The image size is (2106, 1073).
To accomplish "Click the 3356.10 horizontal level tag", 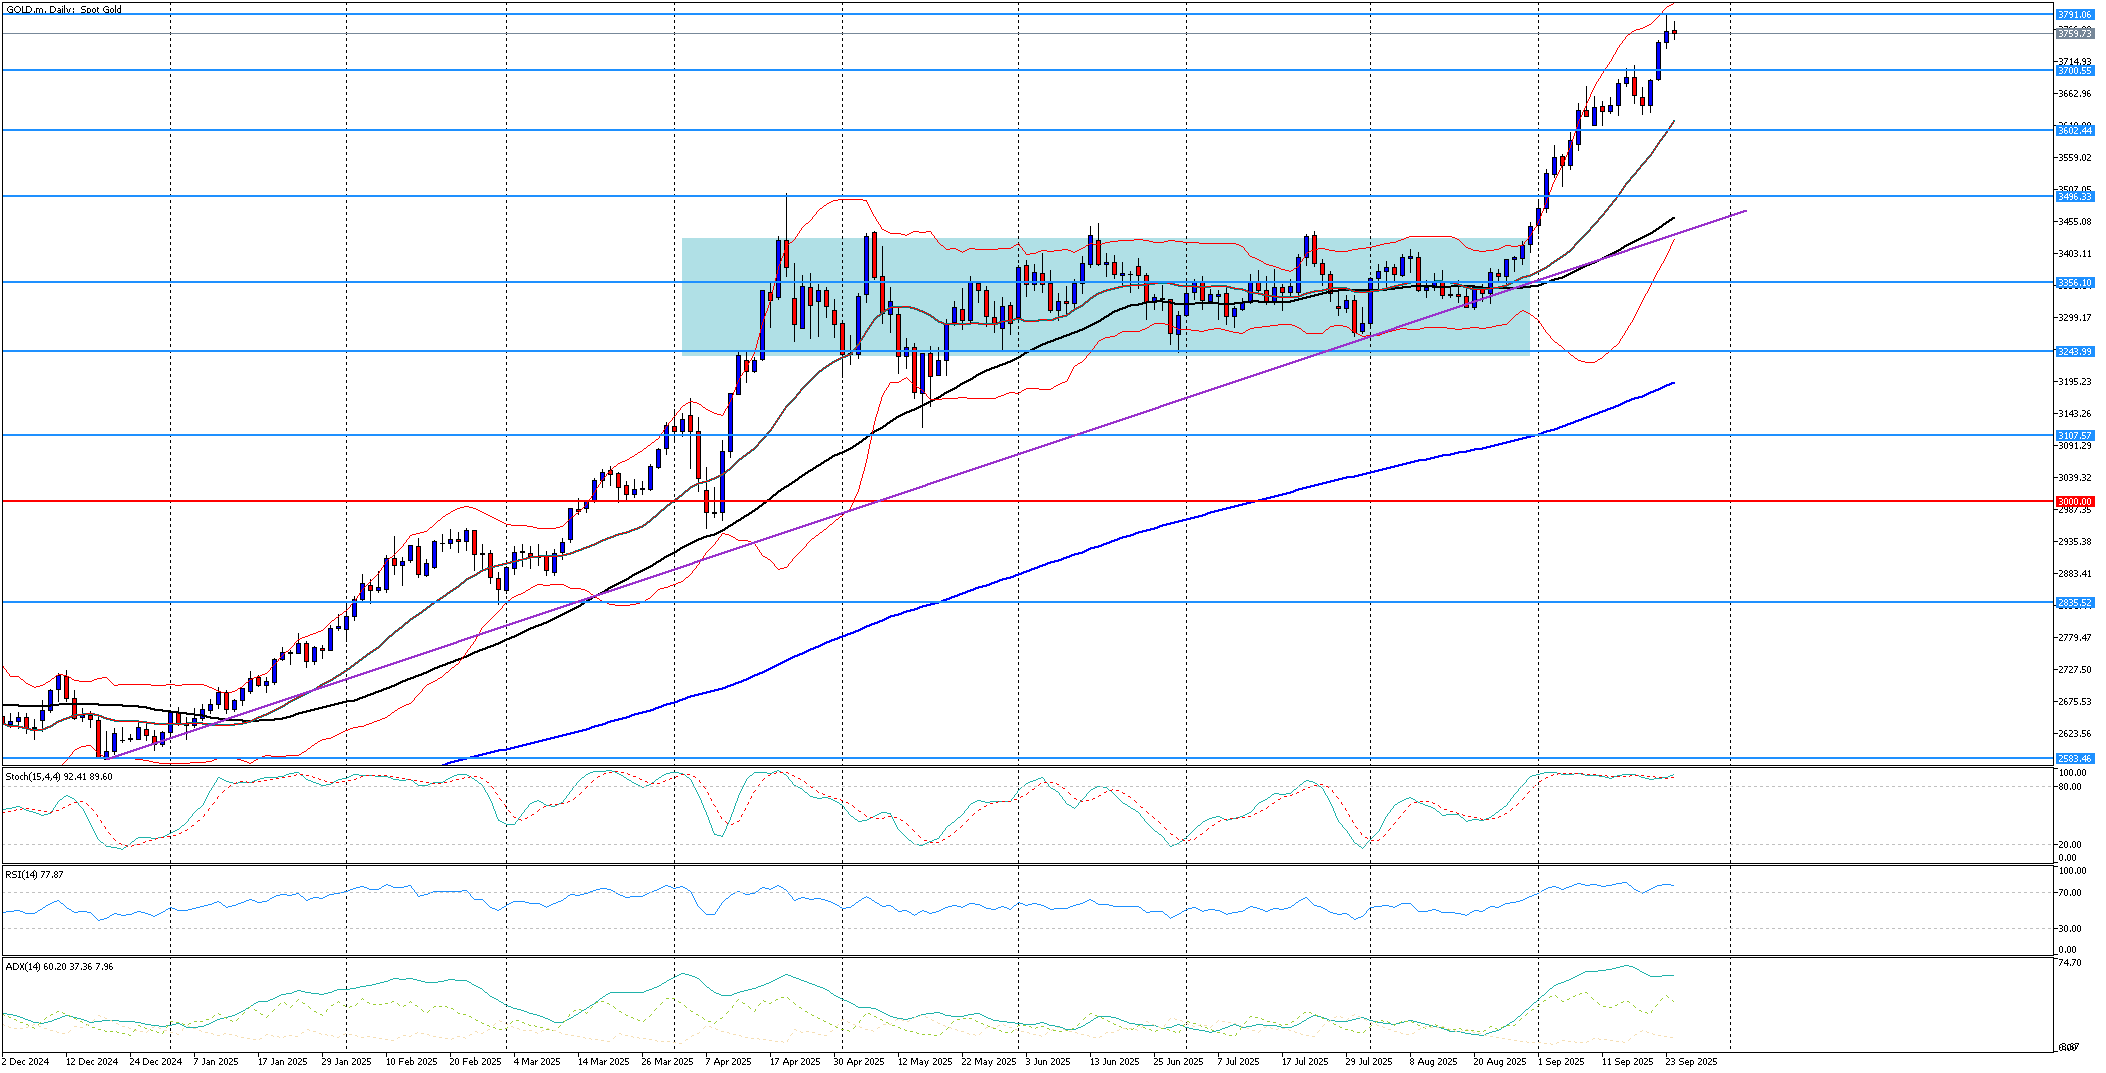I will (2074, 283).
